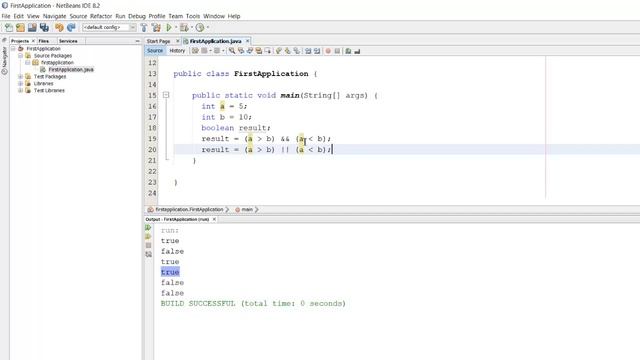Re-run the program from Output panel
The image size is (640, 360).
[x=148, y=228]
